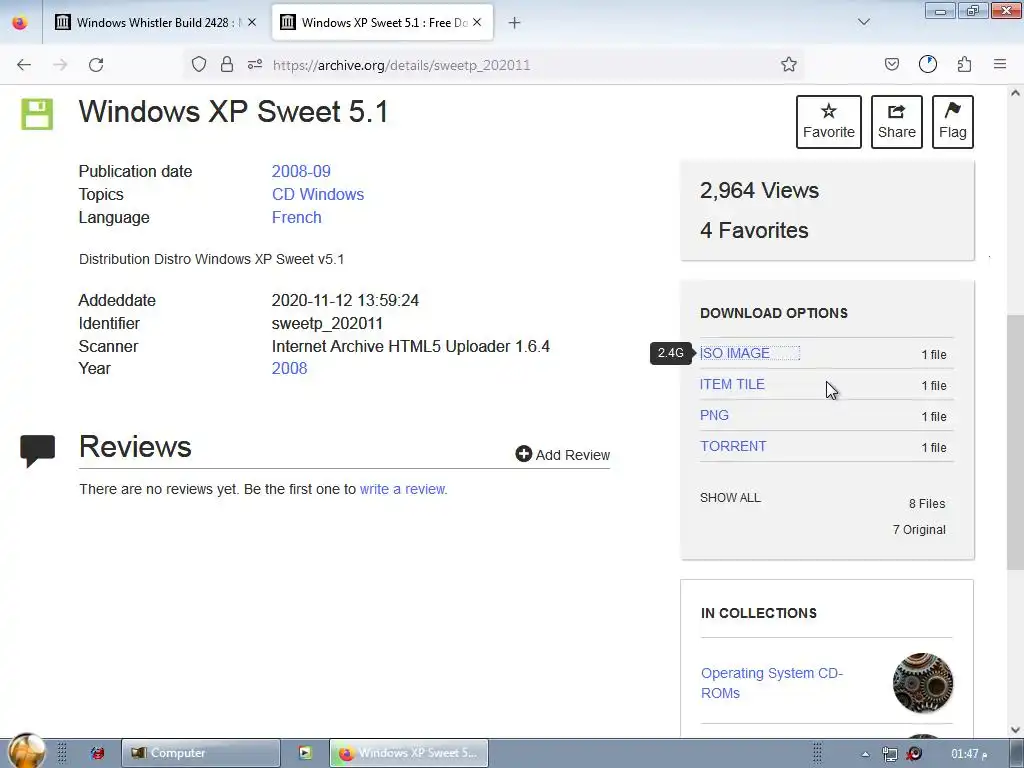1024x768 pixels.
Task: Reload the page with the refresh icon
Action: coord(96,65)
